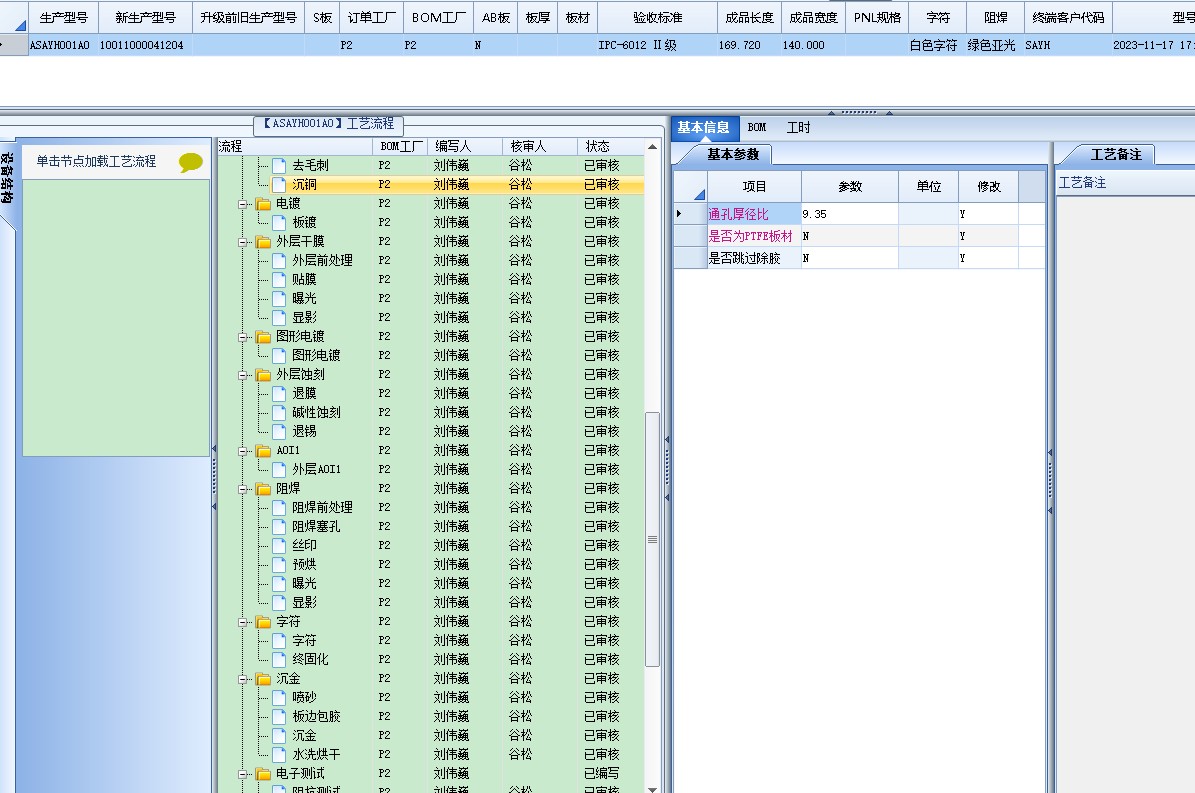Click the process list scrollbar thumb
Screen dimensions: 1195x793
652,539
